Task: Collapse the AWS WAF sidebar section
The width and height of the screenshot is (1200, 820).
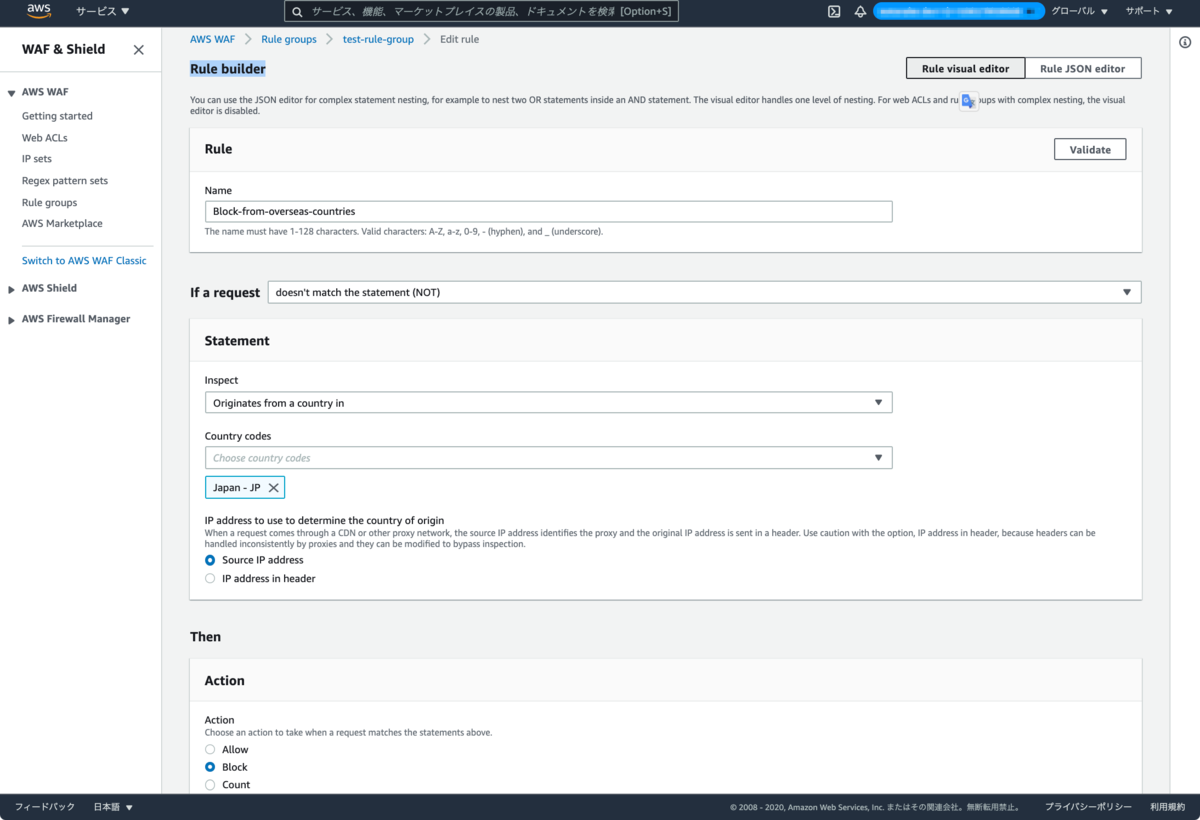Action: [x=11, y=92]
